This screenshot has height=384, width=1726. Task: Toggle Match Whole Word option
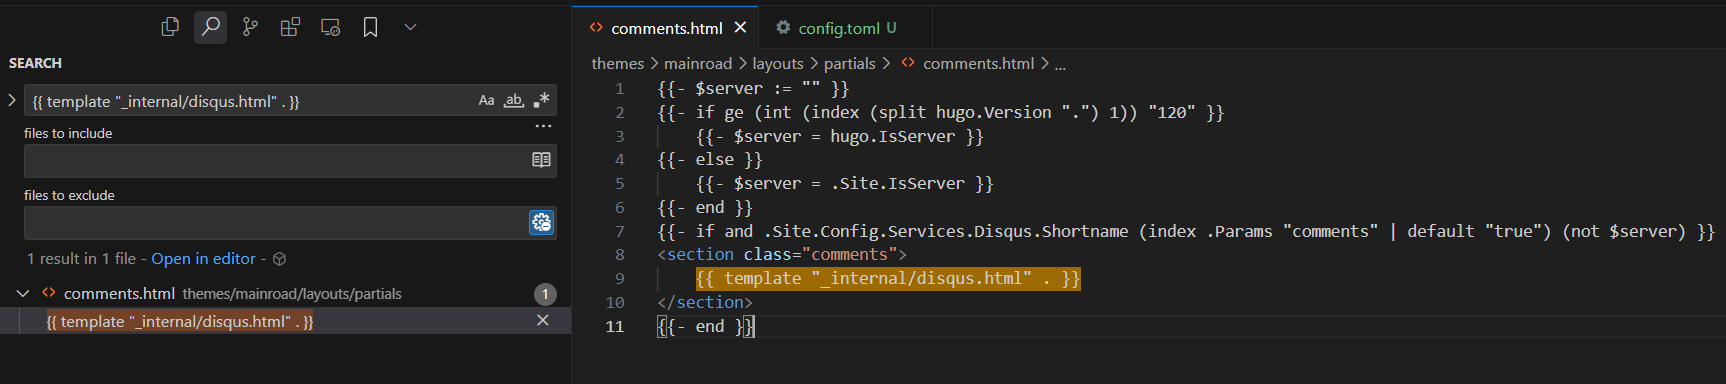[x=514, y=100]
